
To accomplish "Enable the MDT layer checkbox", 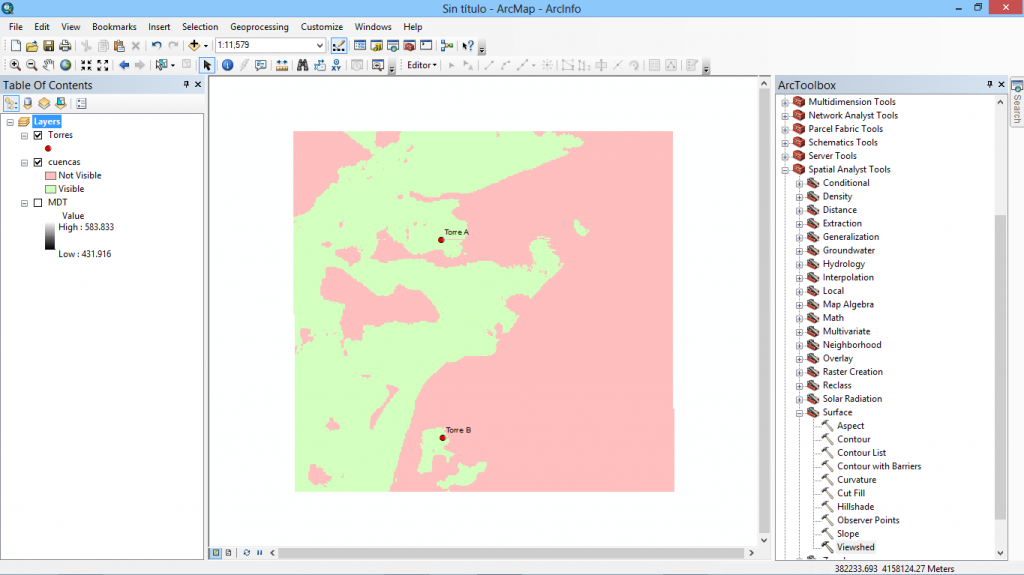I will tap(38, 202).
